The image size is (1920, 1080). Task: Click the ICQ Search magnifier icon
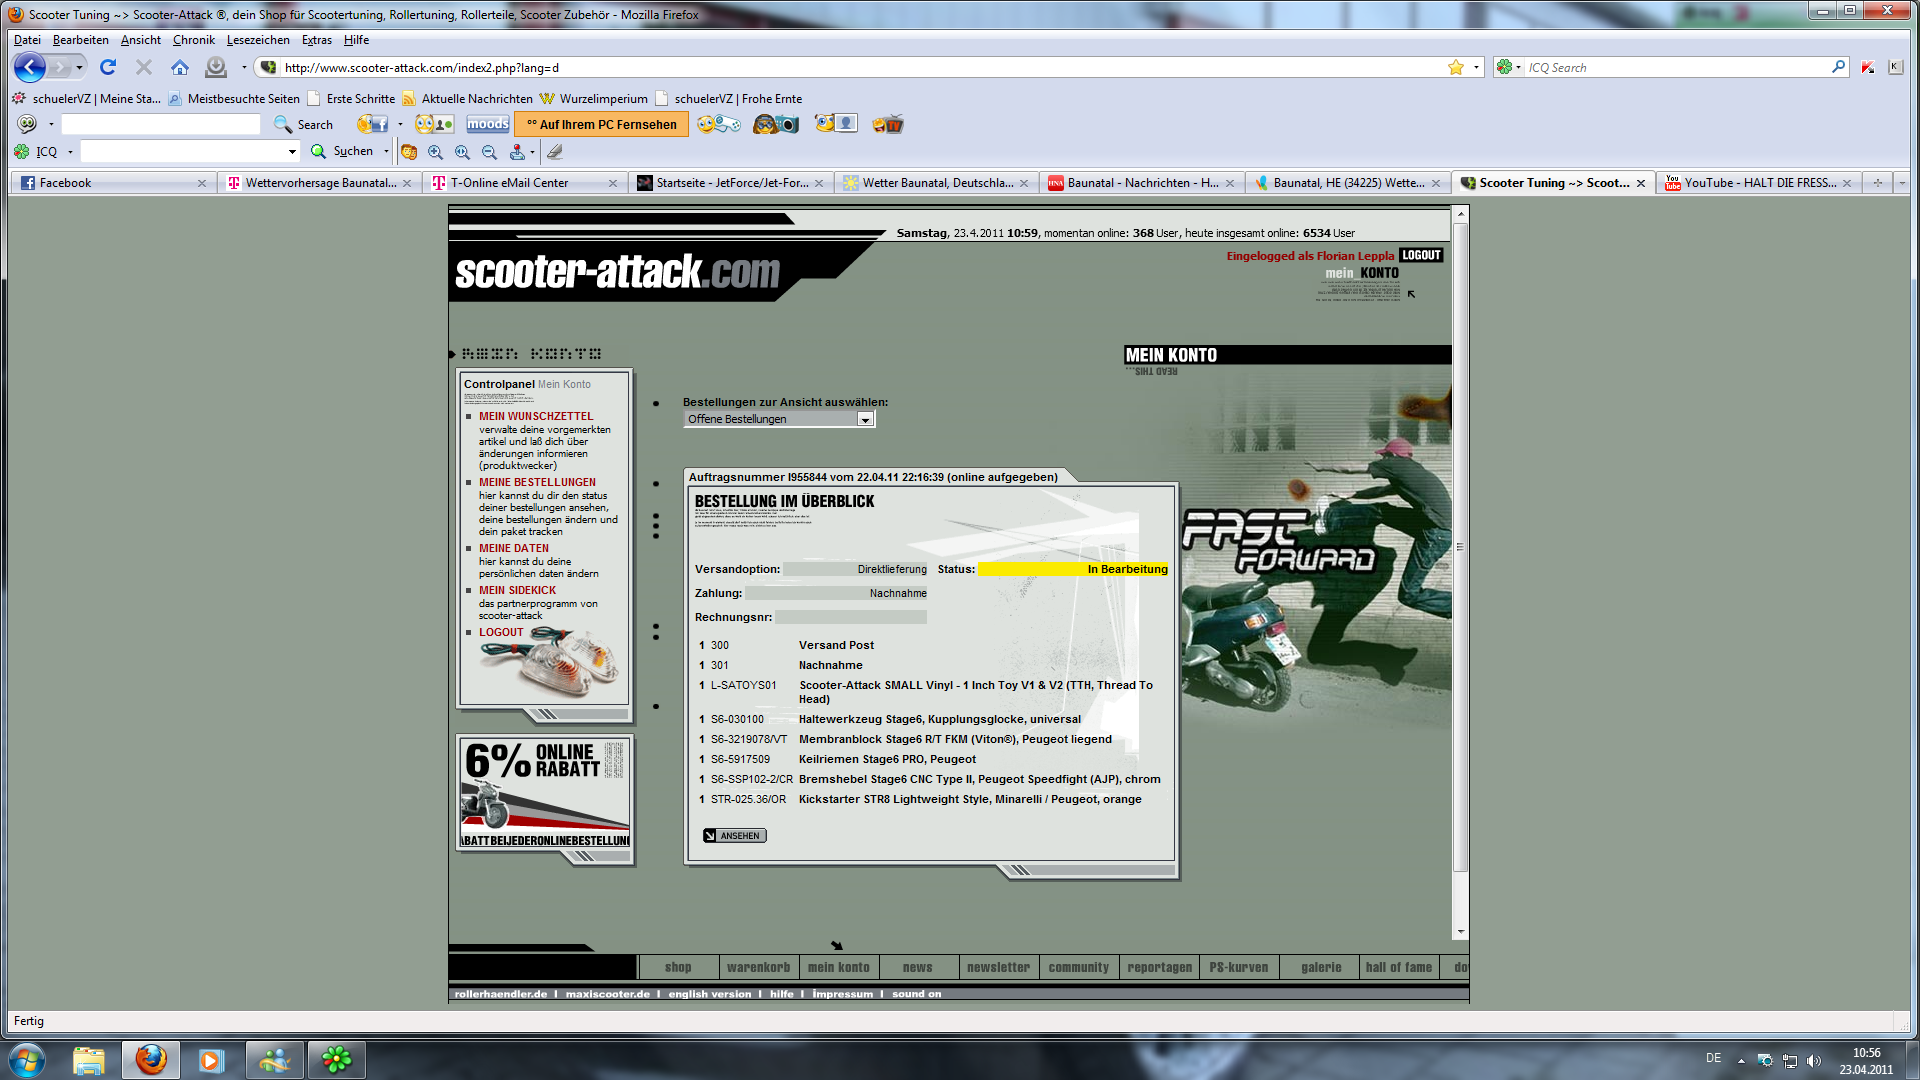pyautogui.click(x=1838, y=67)
